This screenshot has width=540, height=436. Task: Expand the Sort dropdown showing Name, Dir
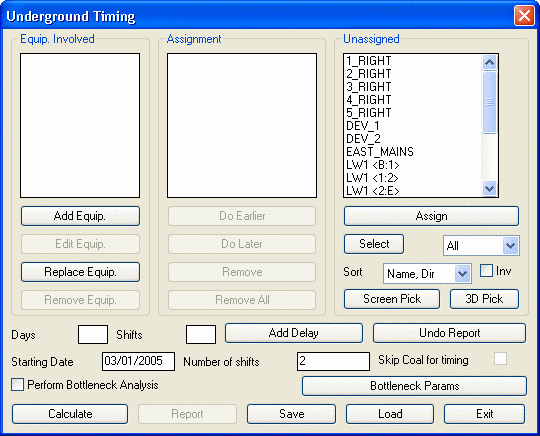click(427, 274)
